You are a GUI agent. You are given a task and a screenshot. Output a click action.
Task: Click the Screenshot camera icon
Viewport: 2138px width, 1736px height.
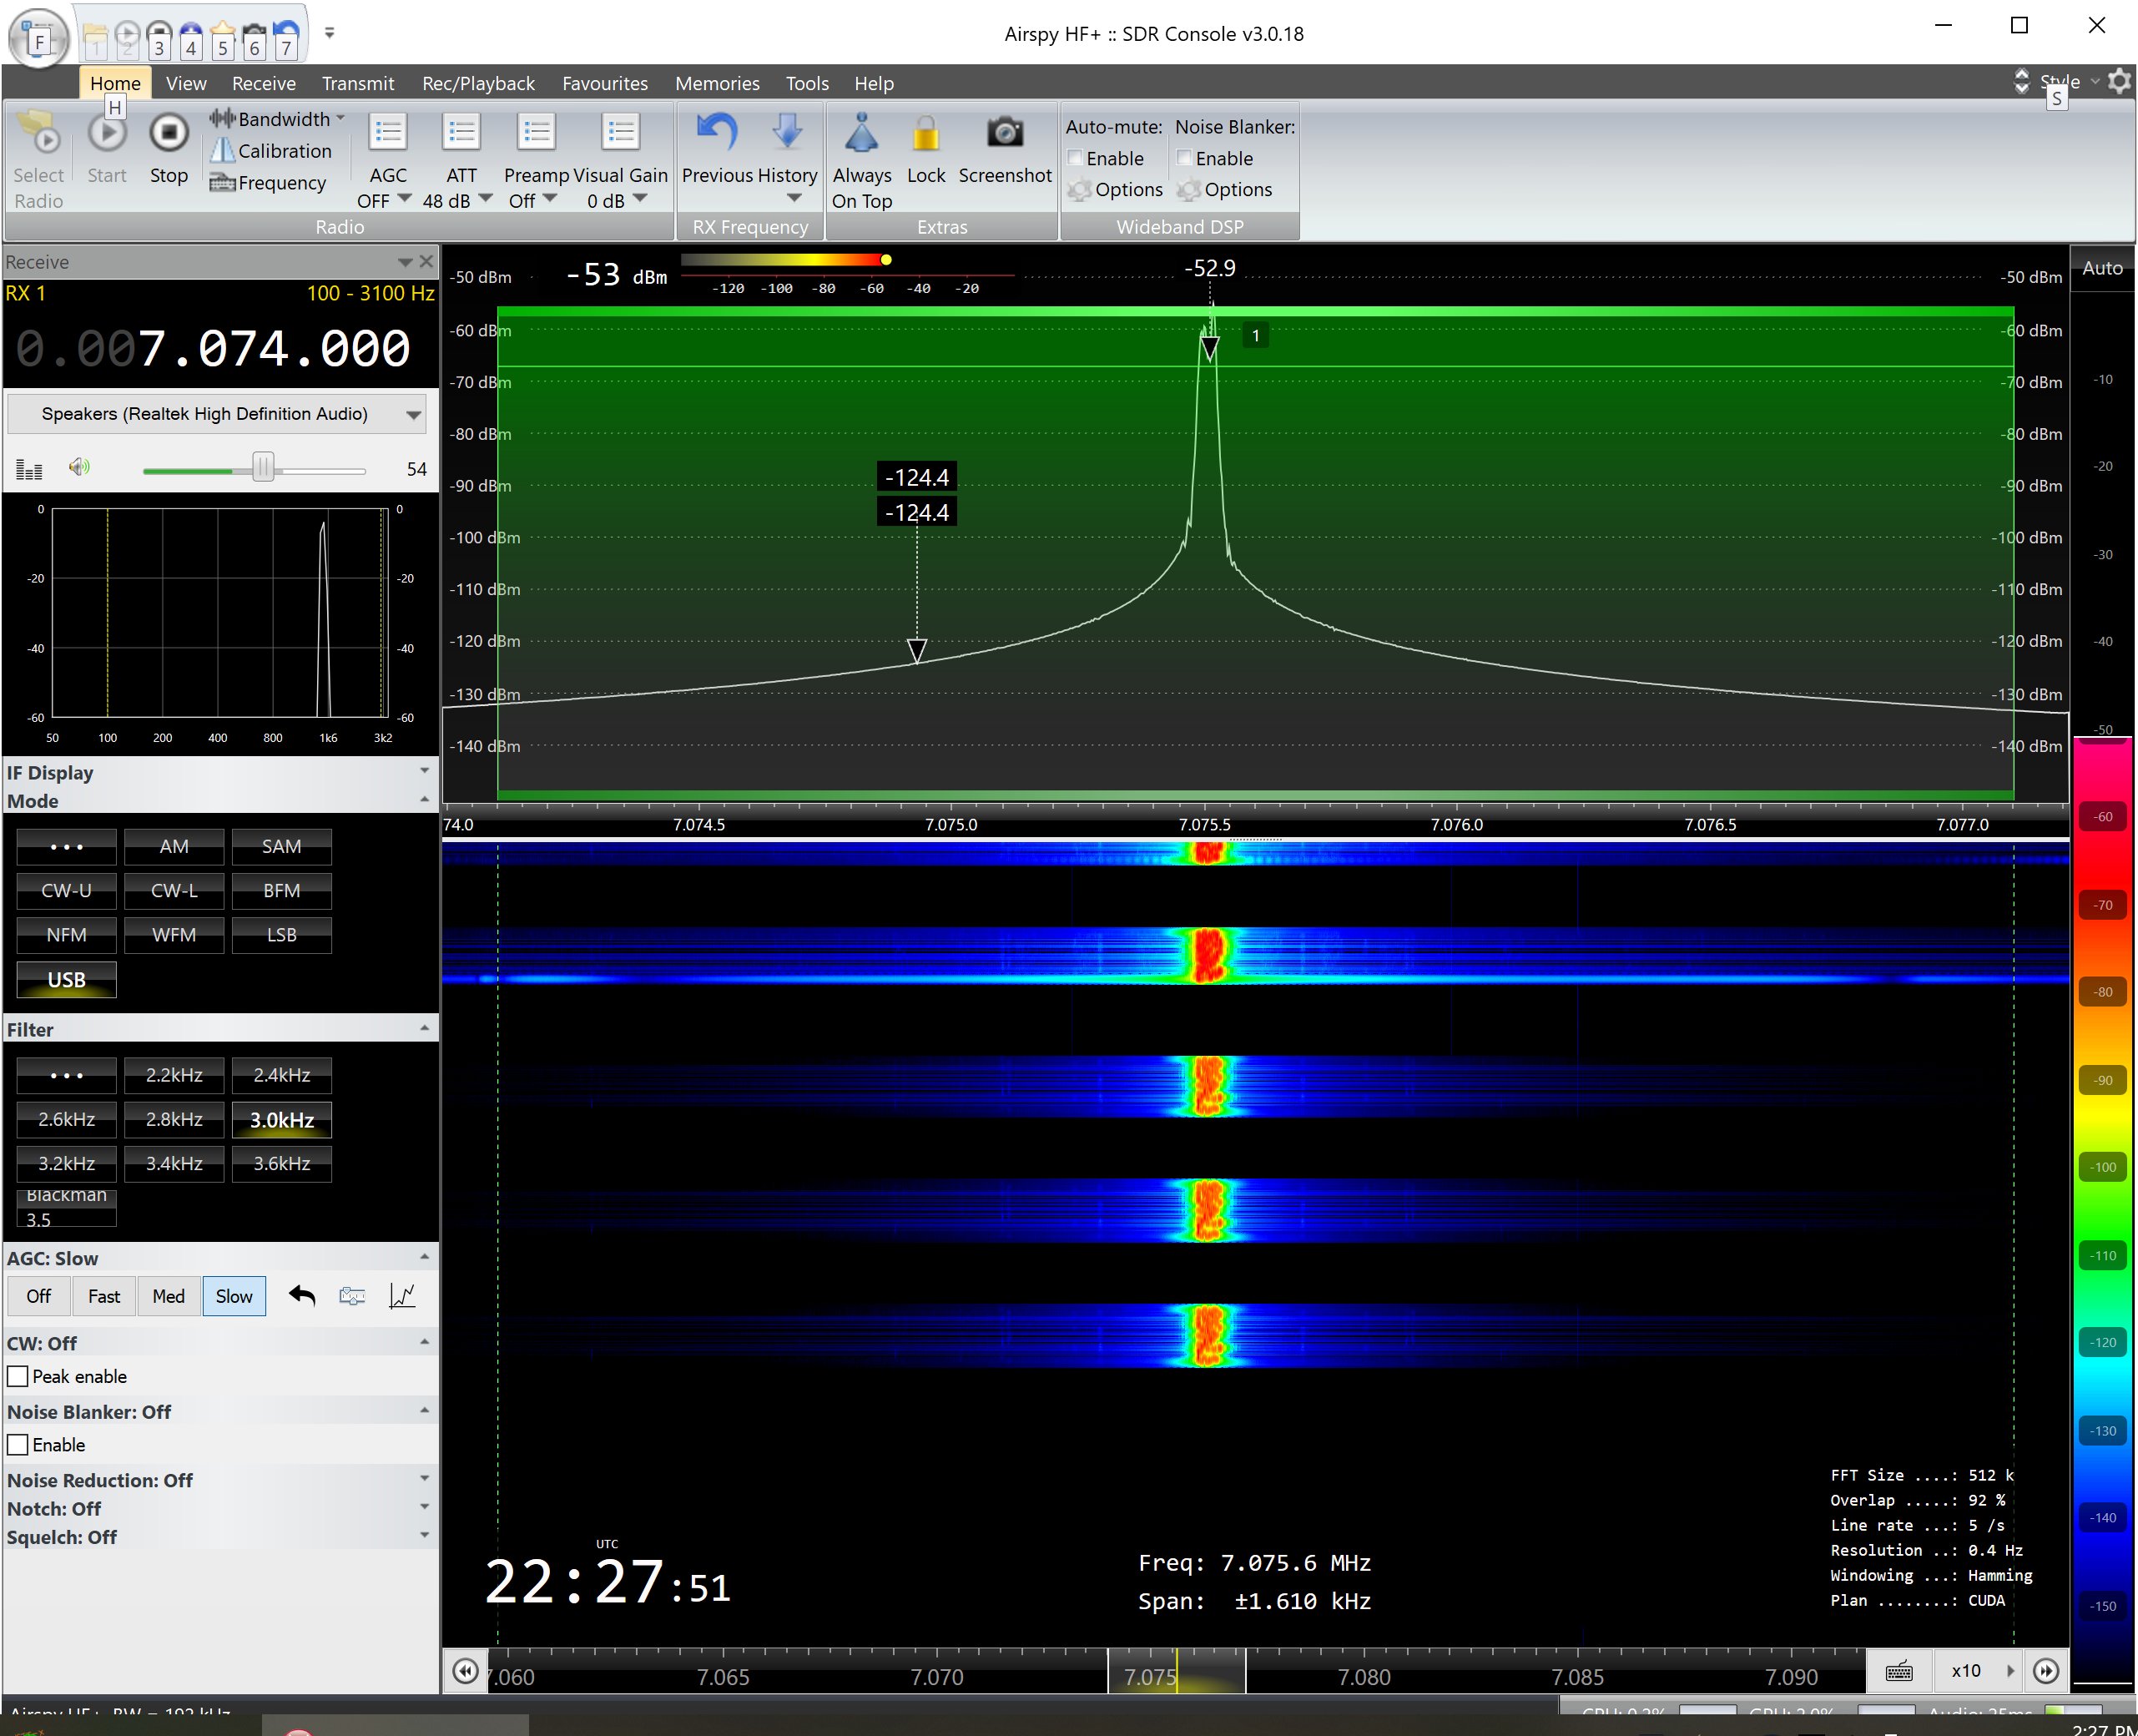[1004, 132]
